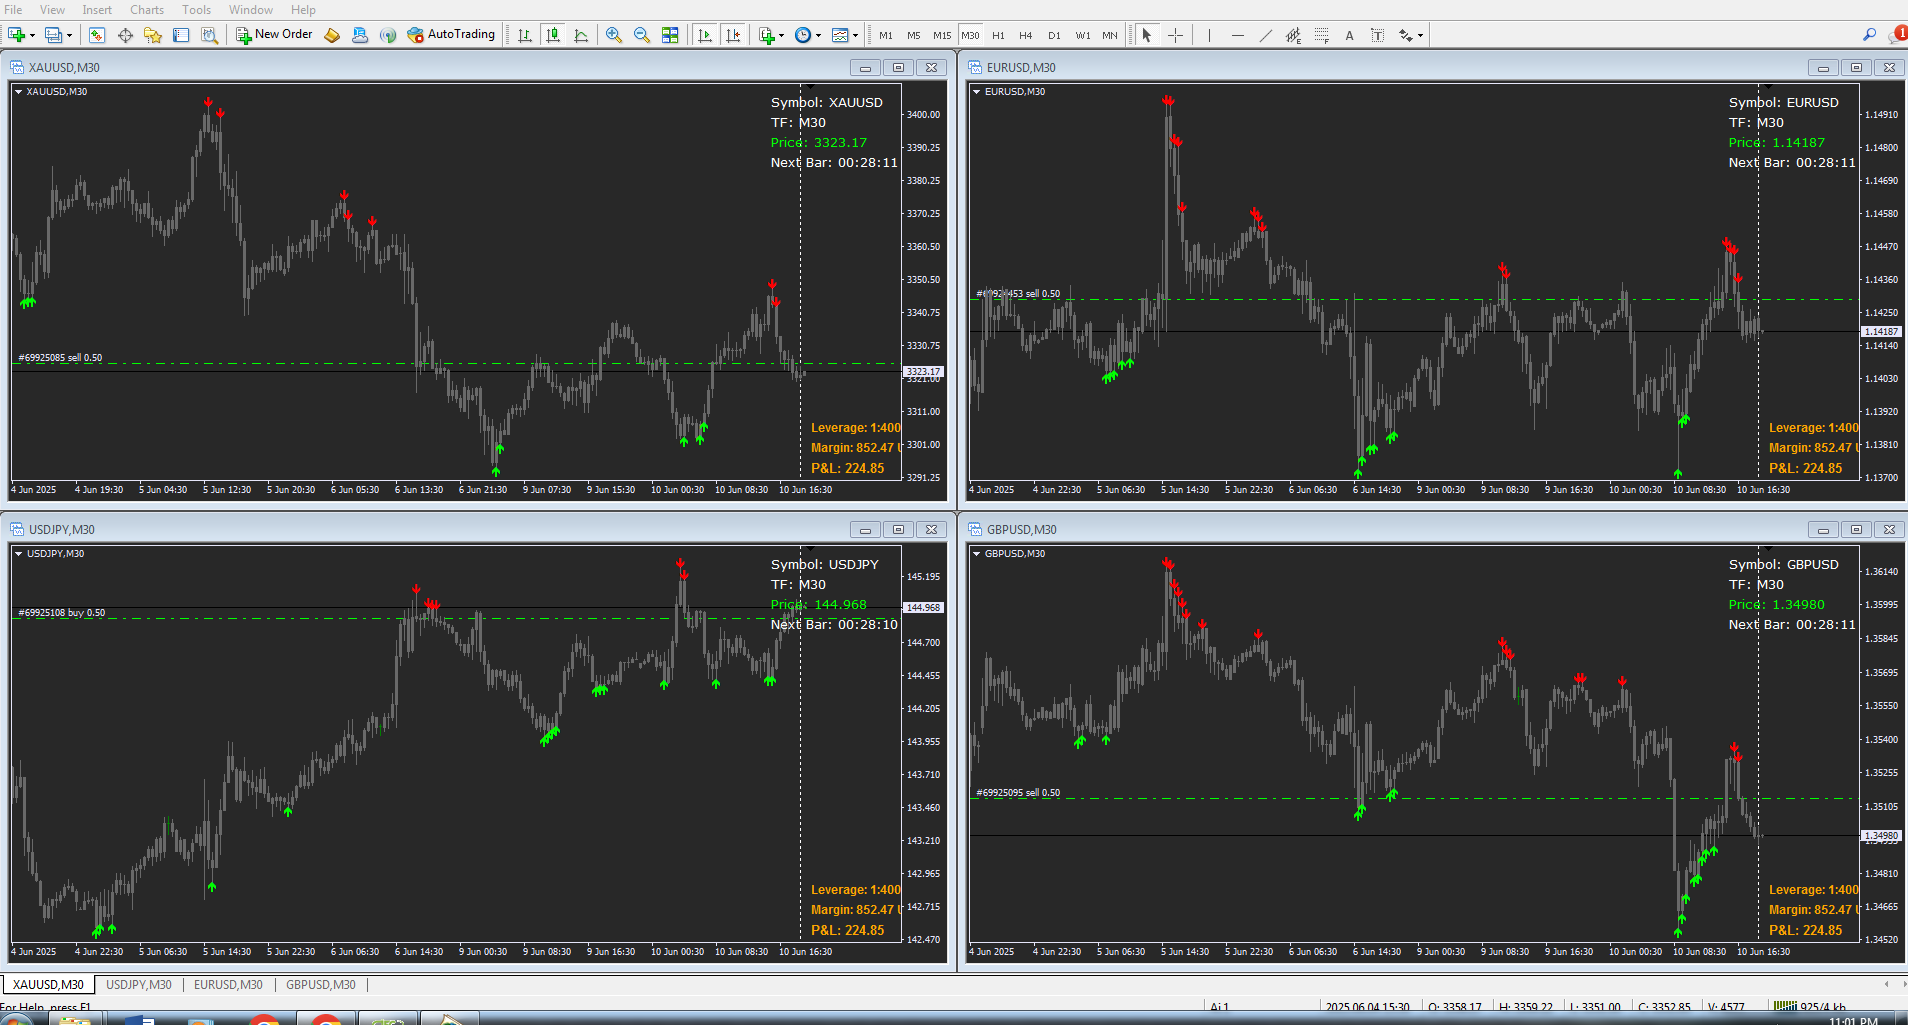Click the Zoom In magnifier icon
Image resolution: width=1908 pixels, height=1025 pixels.
[x=614, y=35]
